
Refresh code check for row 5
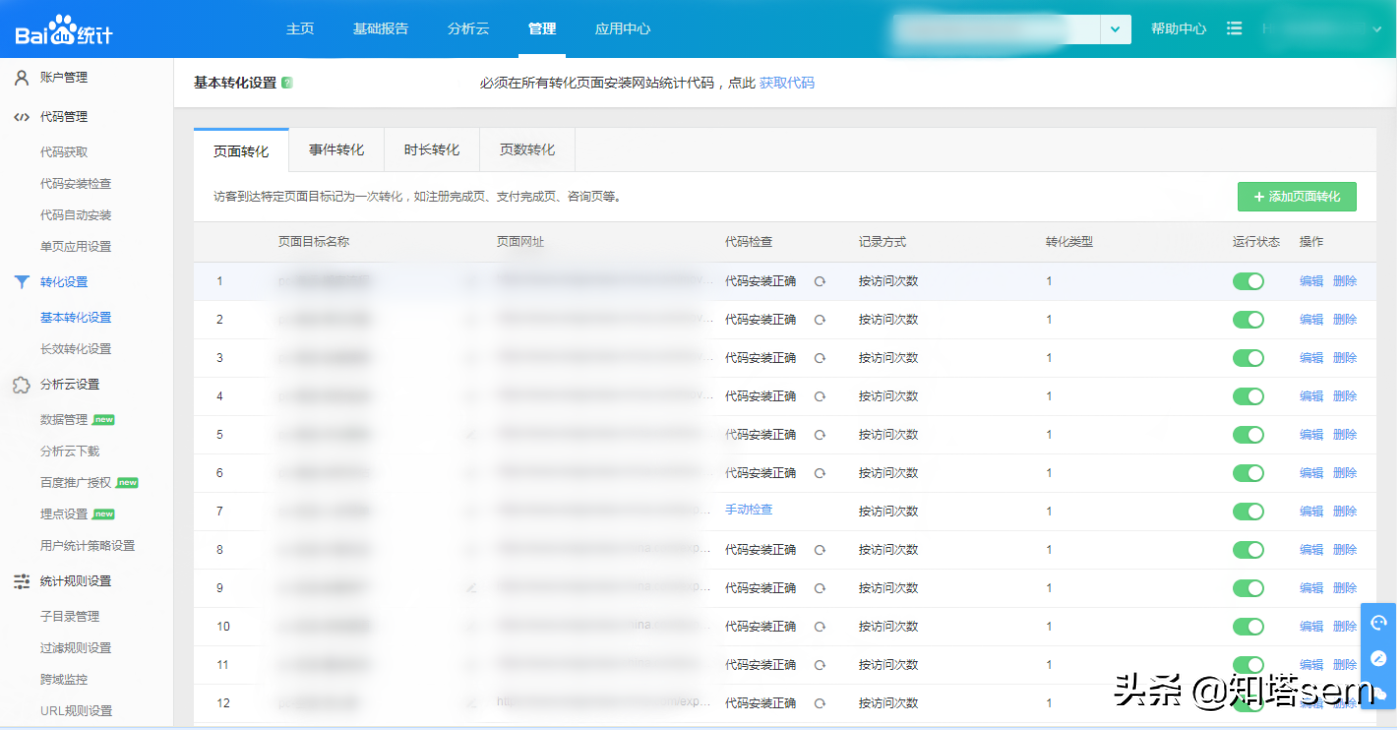pyautogui.click(x=820, y=435)
